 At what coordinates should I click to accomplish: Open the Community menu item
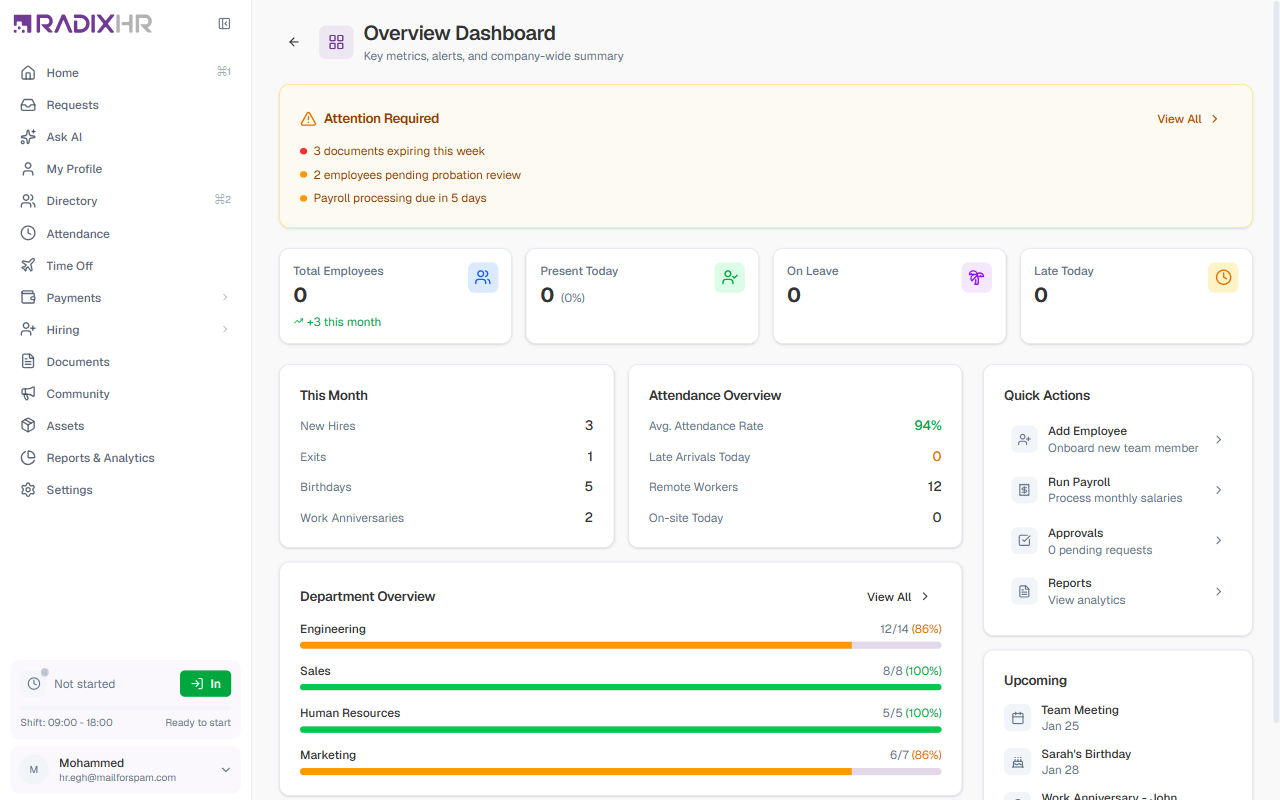pos(125,393)
